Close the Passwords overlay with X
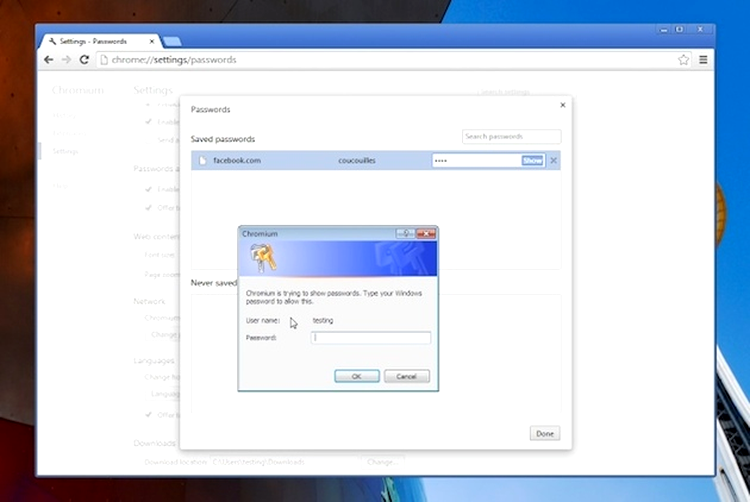Screen dimensions: 750x502 (x=562, y=105)
